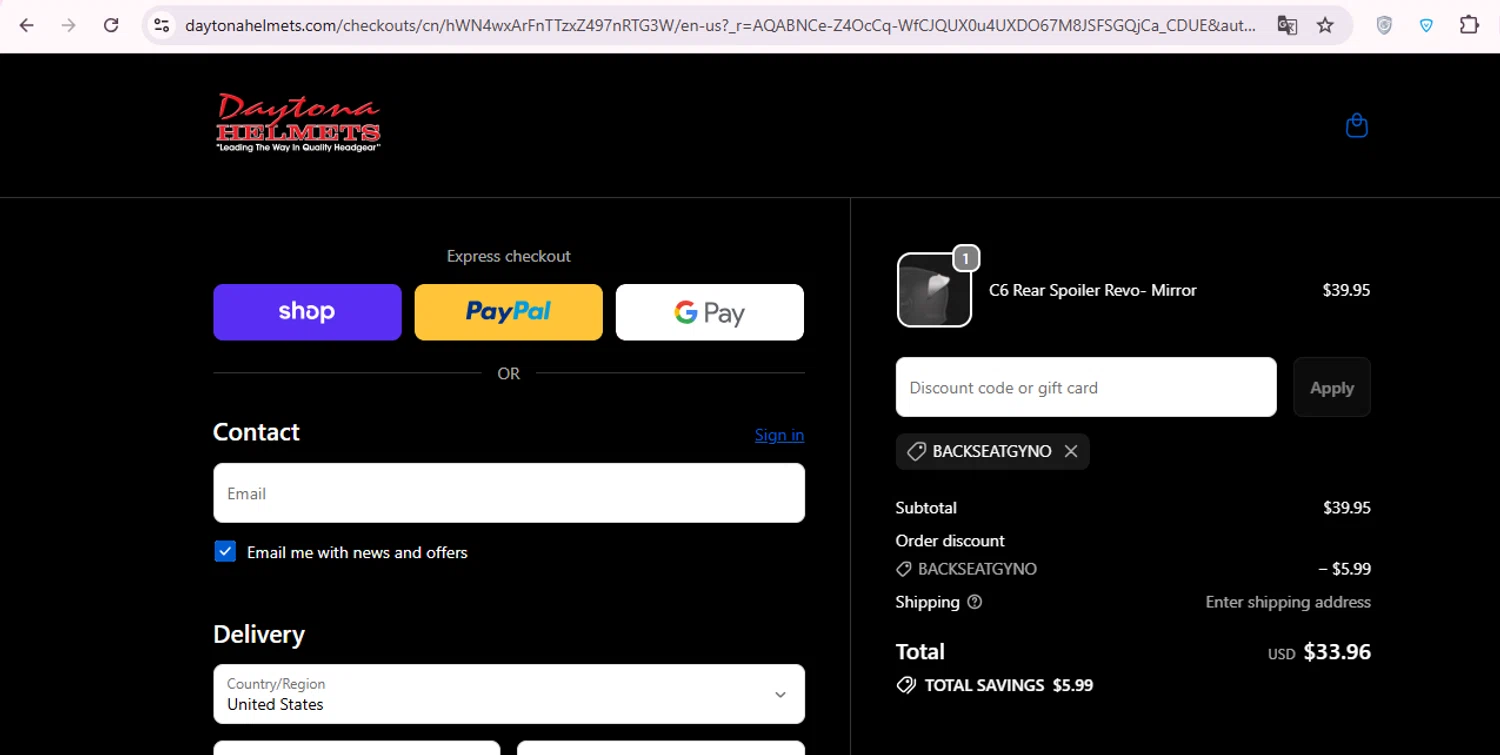This screenshot has width=1500, height=755.
Task: Click the C6 Rear Spoiler Revo- Mirror product name
Action: (x=1092, y=290)
